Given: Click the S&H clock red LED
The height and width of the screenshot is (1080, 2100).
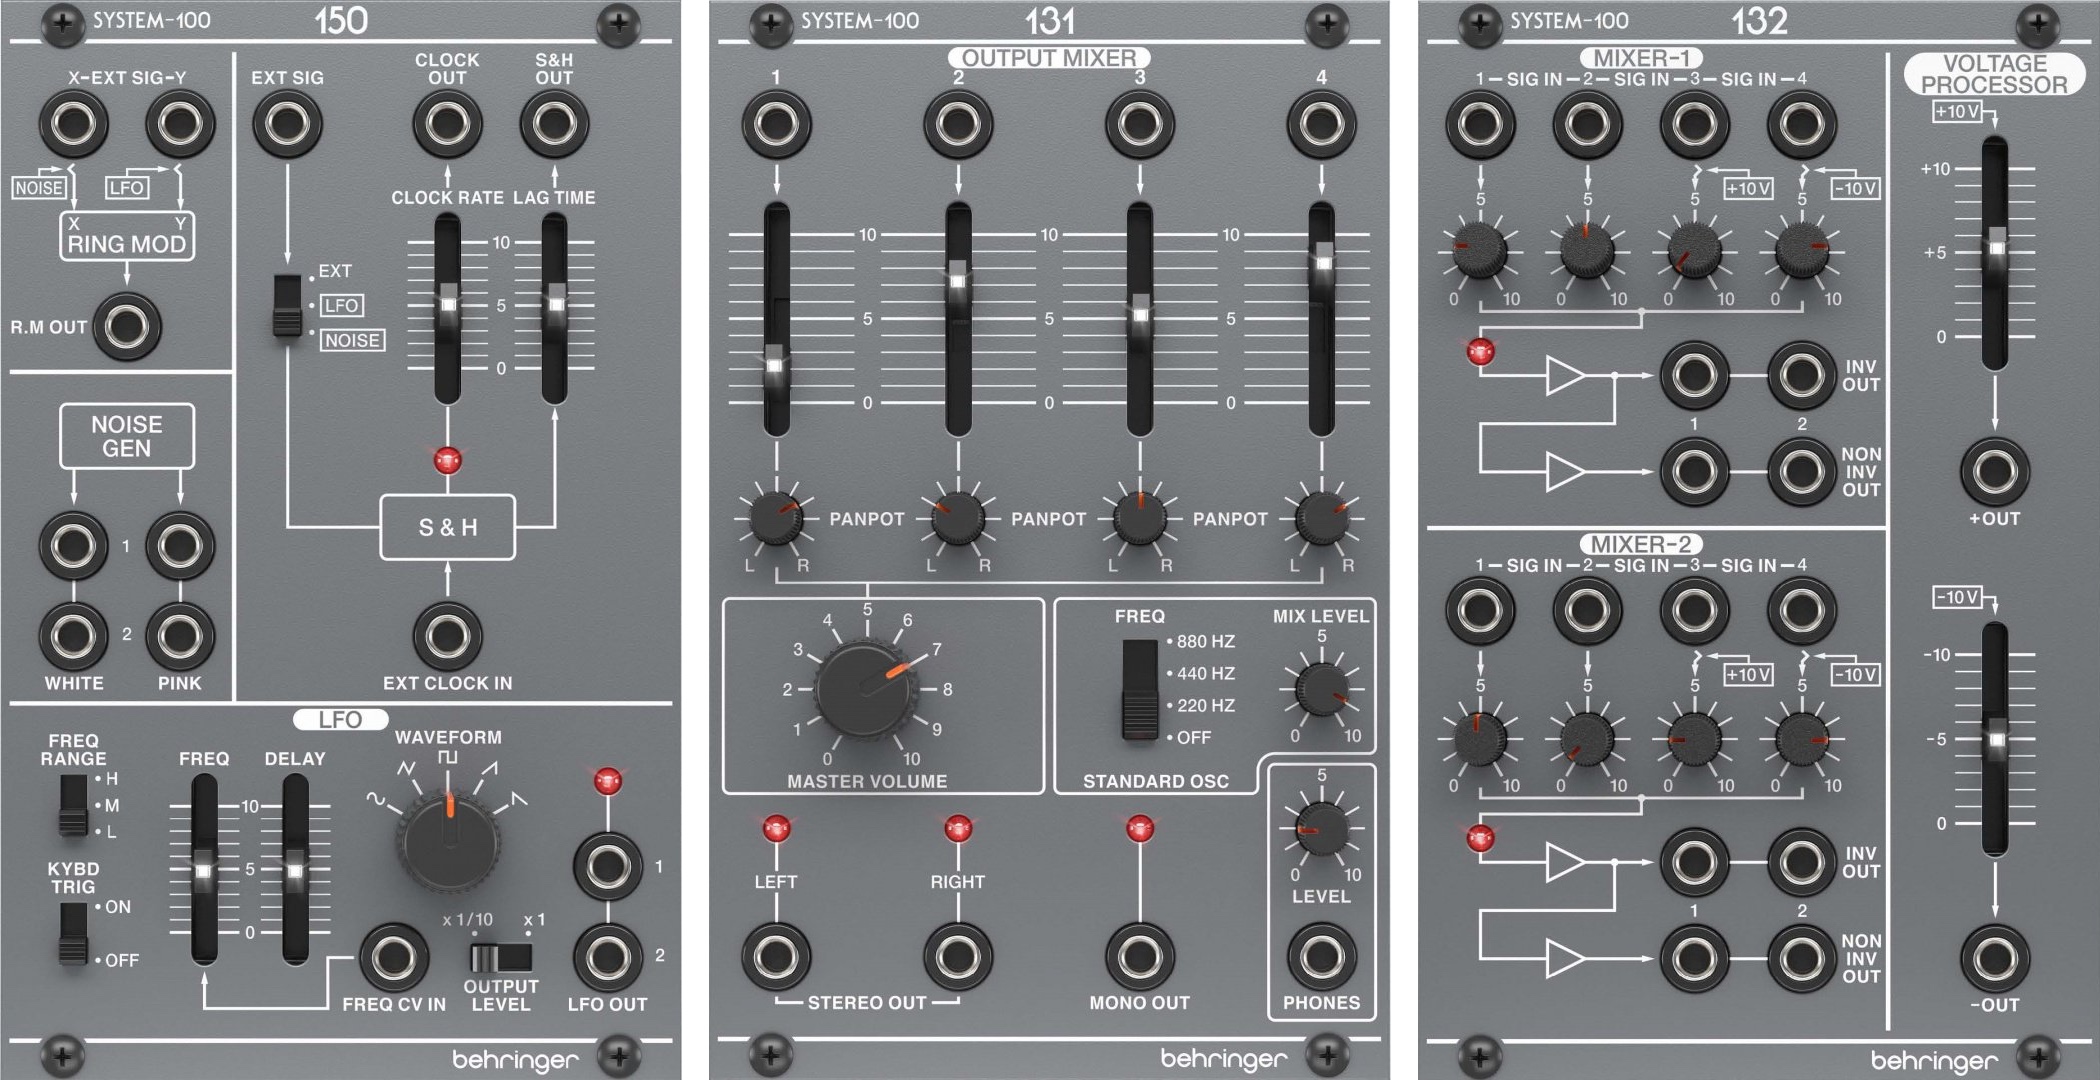Looking at the screenshot, I should click(x=447, y=460).
